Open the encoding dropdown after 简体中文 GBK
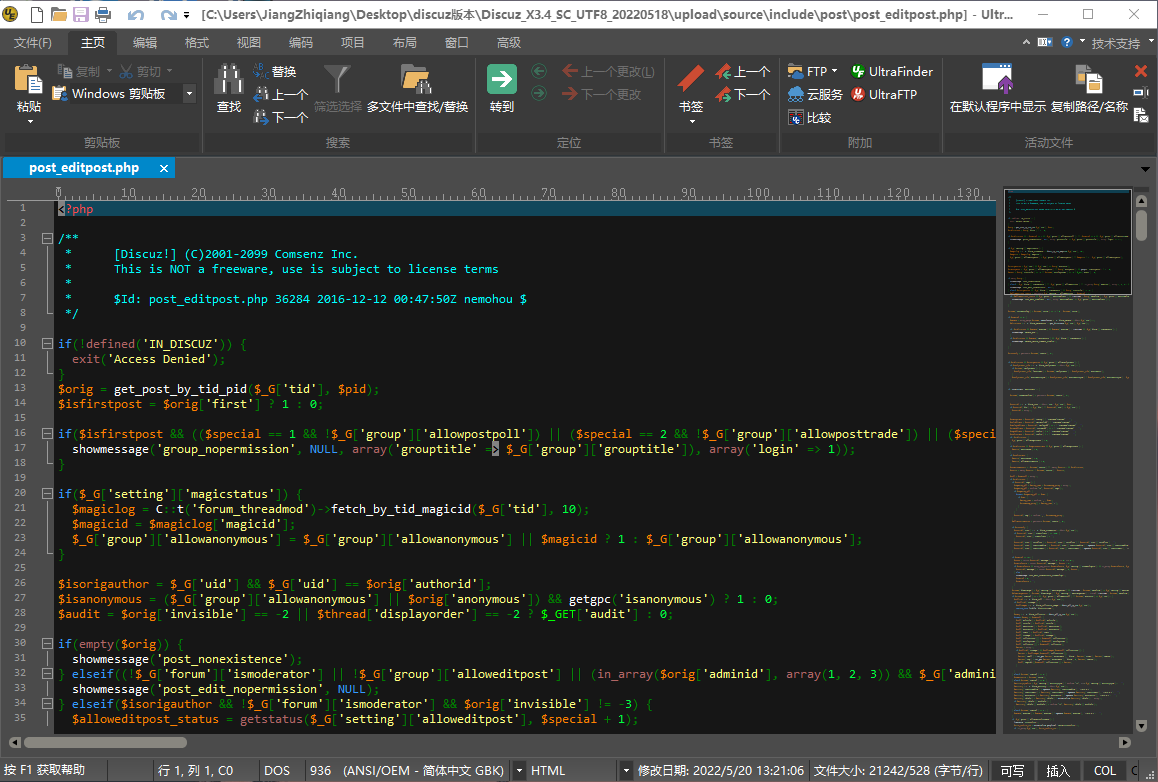1158x782 pixels. pos(519,770)
